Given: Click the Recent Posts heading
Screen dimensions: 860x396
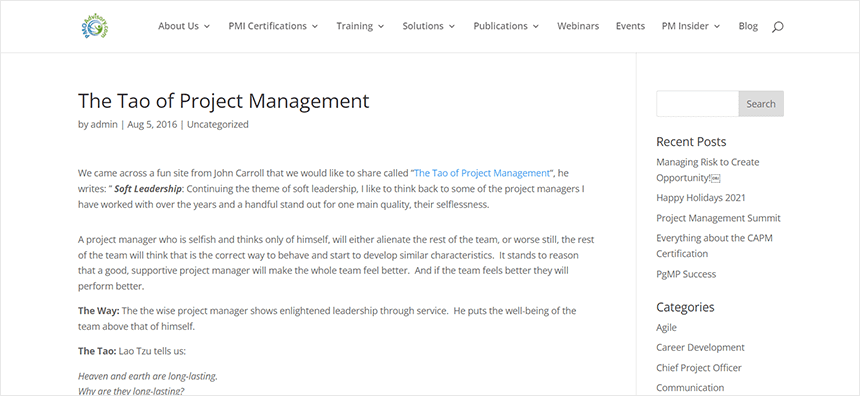Looking at the screenshot, I should [x=691, y=142].
